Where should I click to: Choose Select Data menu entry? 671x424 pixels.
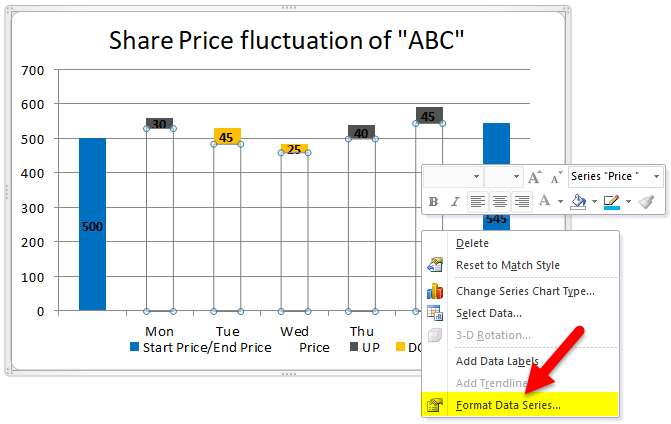coord(490,313)
